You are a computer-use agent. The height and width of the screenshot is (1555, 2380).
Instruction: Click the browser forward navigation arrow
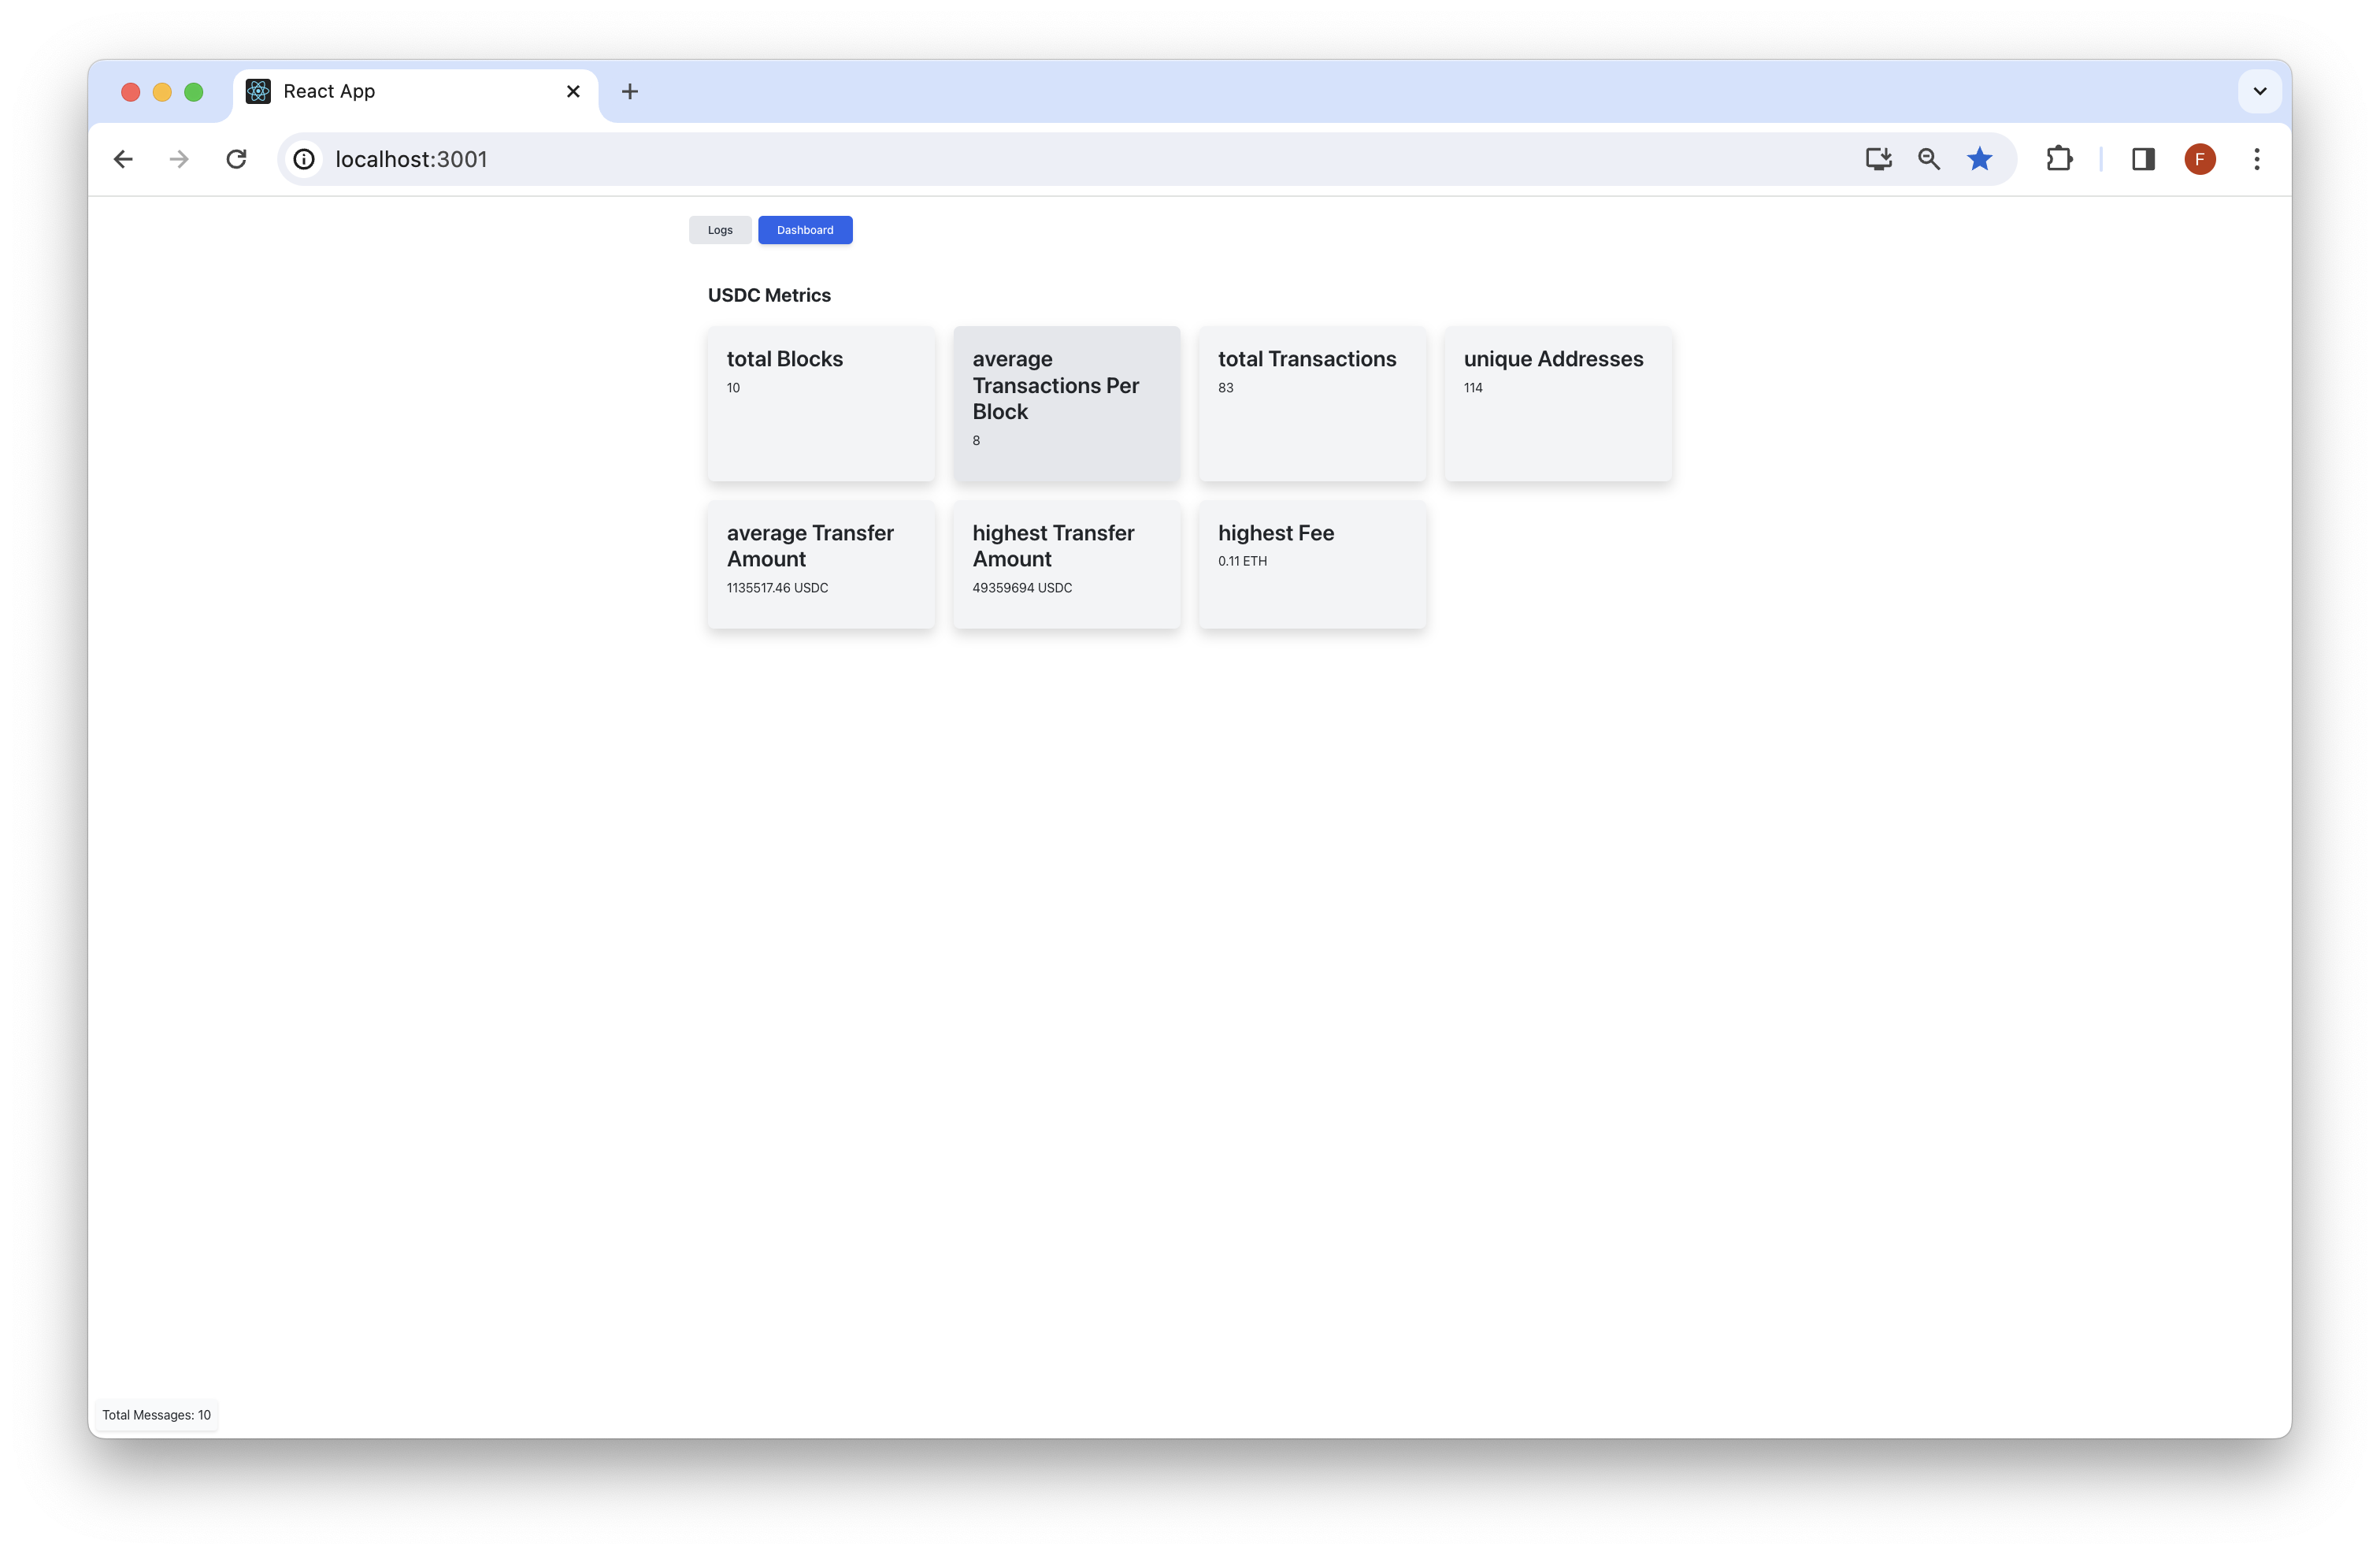point(180,158)
